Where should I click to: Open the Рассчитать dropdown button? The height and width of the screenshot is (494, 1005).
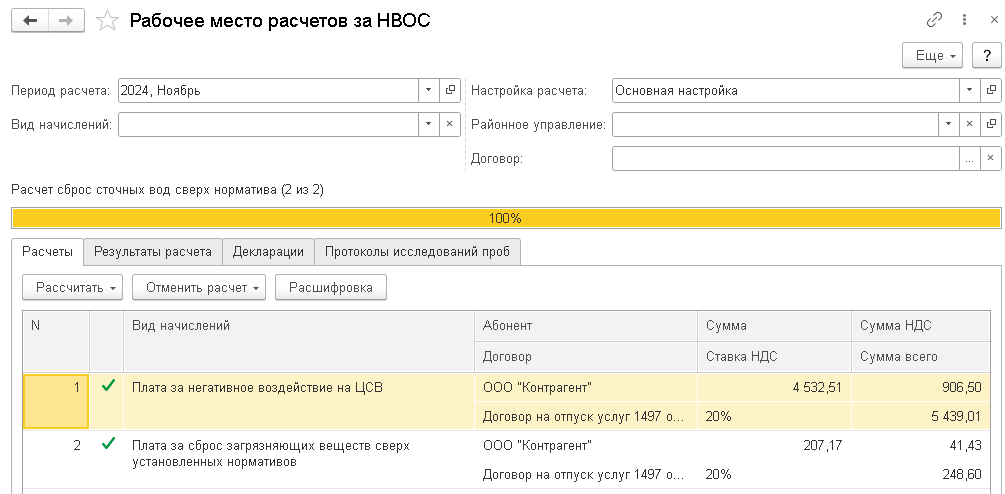[75, 287]
